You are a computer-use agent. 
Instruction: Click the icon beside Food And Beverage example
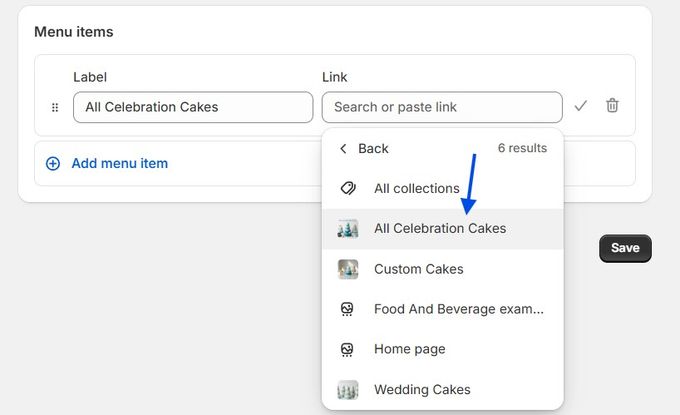347,309
